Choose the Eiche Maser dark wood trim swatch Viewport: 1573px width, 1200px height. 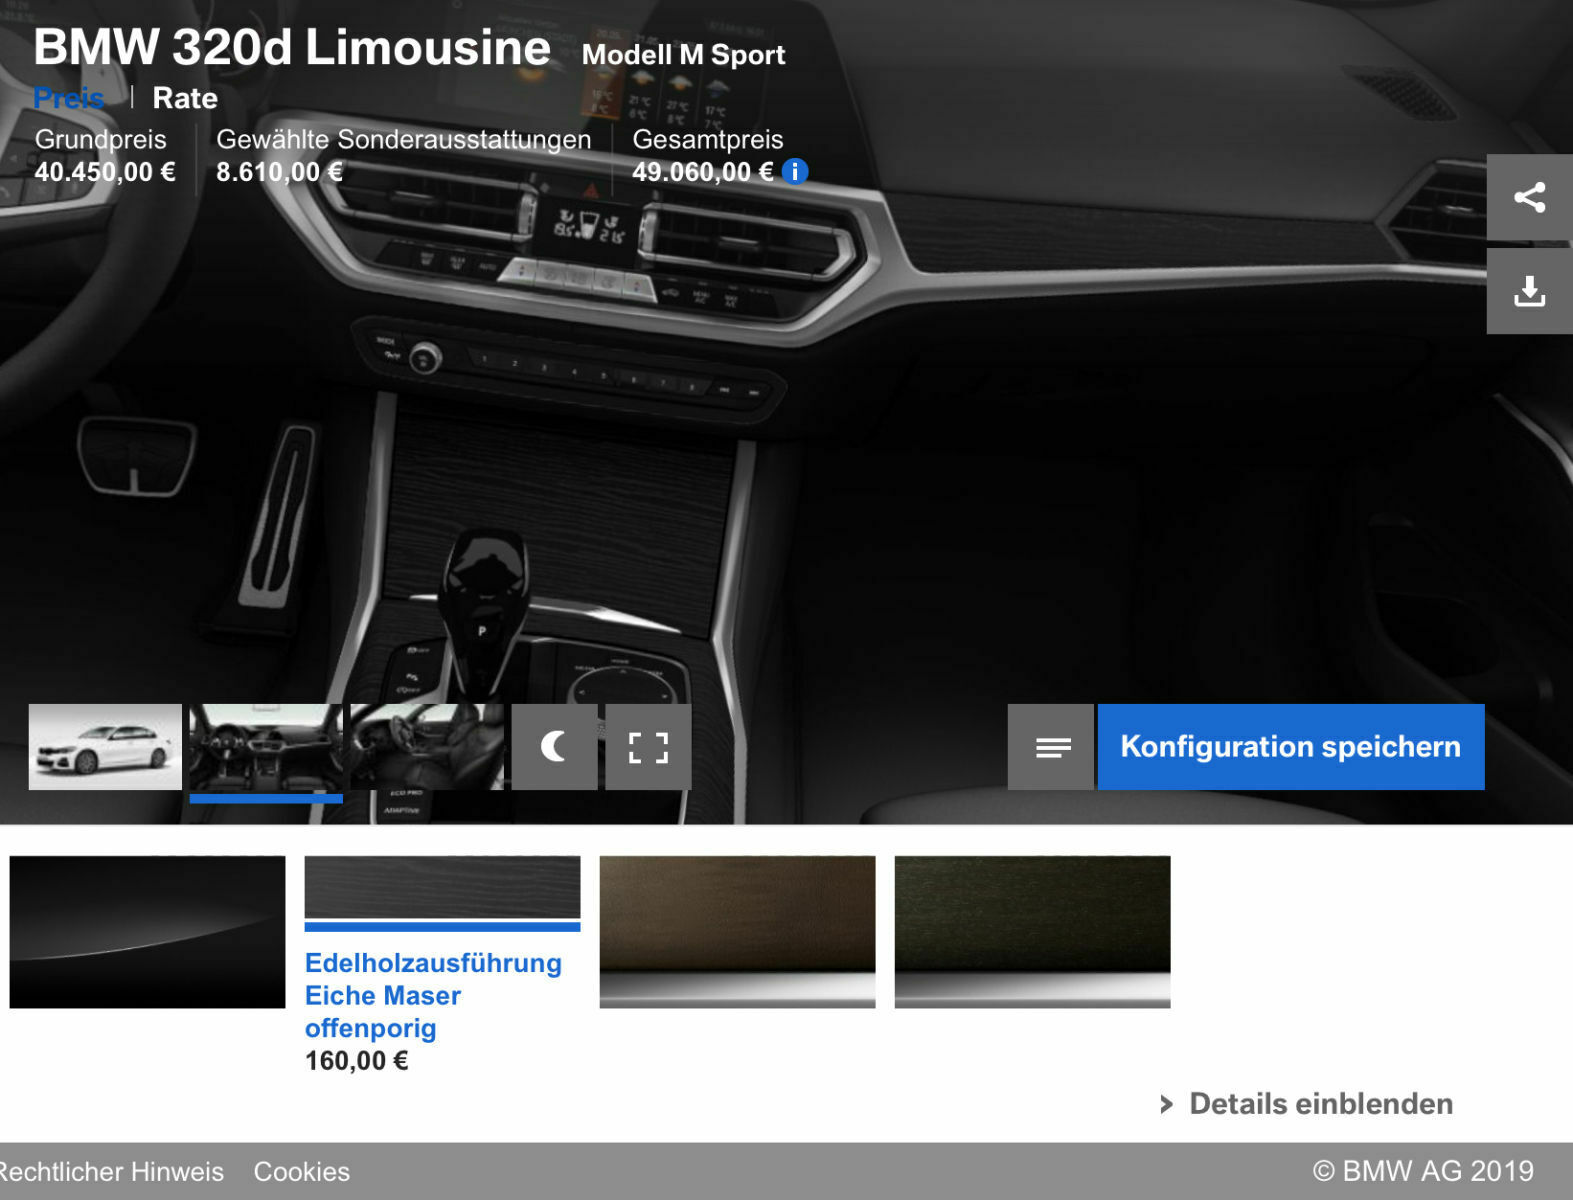point(442,887)
